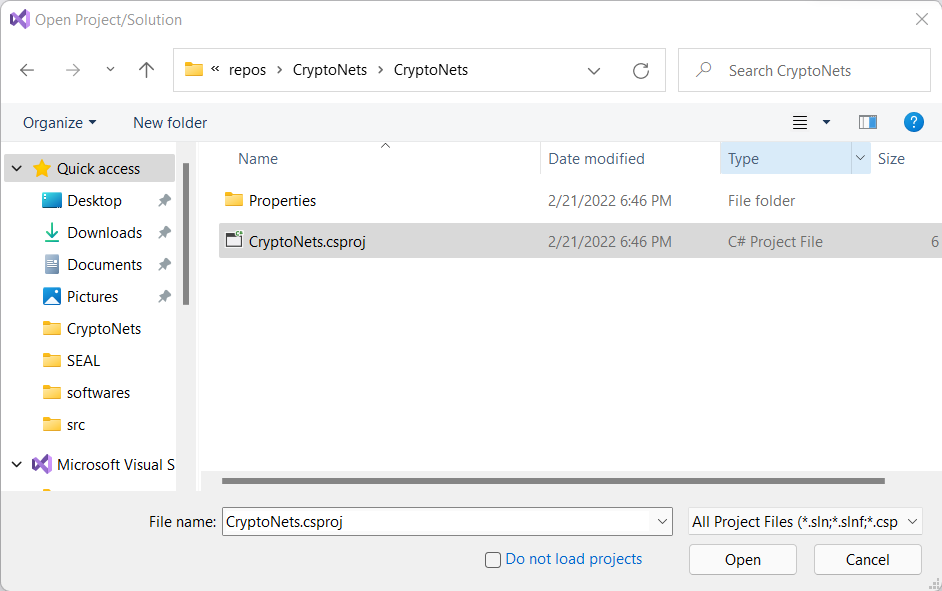Click the Back navigation arrow
Image resolution: width=942 pixels, height=591 pixels.
(x=27, y=70)
